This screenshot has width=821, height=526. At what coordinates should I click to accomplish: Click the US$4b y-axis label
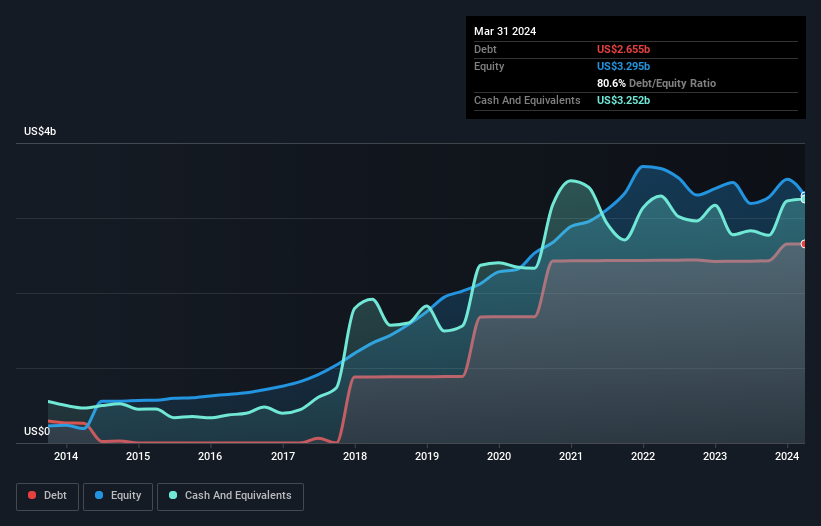40,131
